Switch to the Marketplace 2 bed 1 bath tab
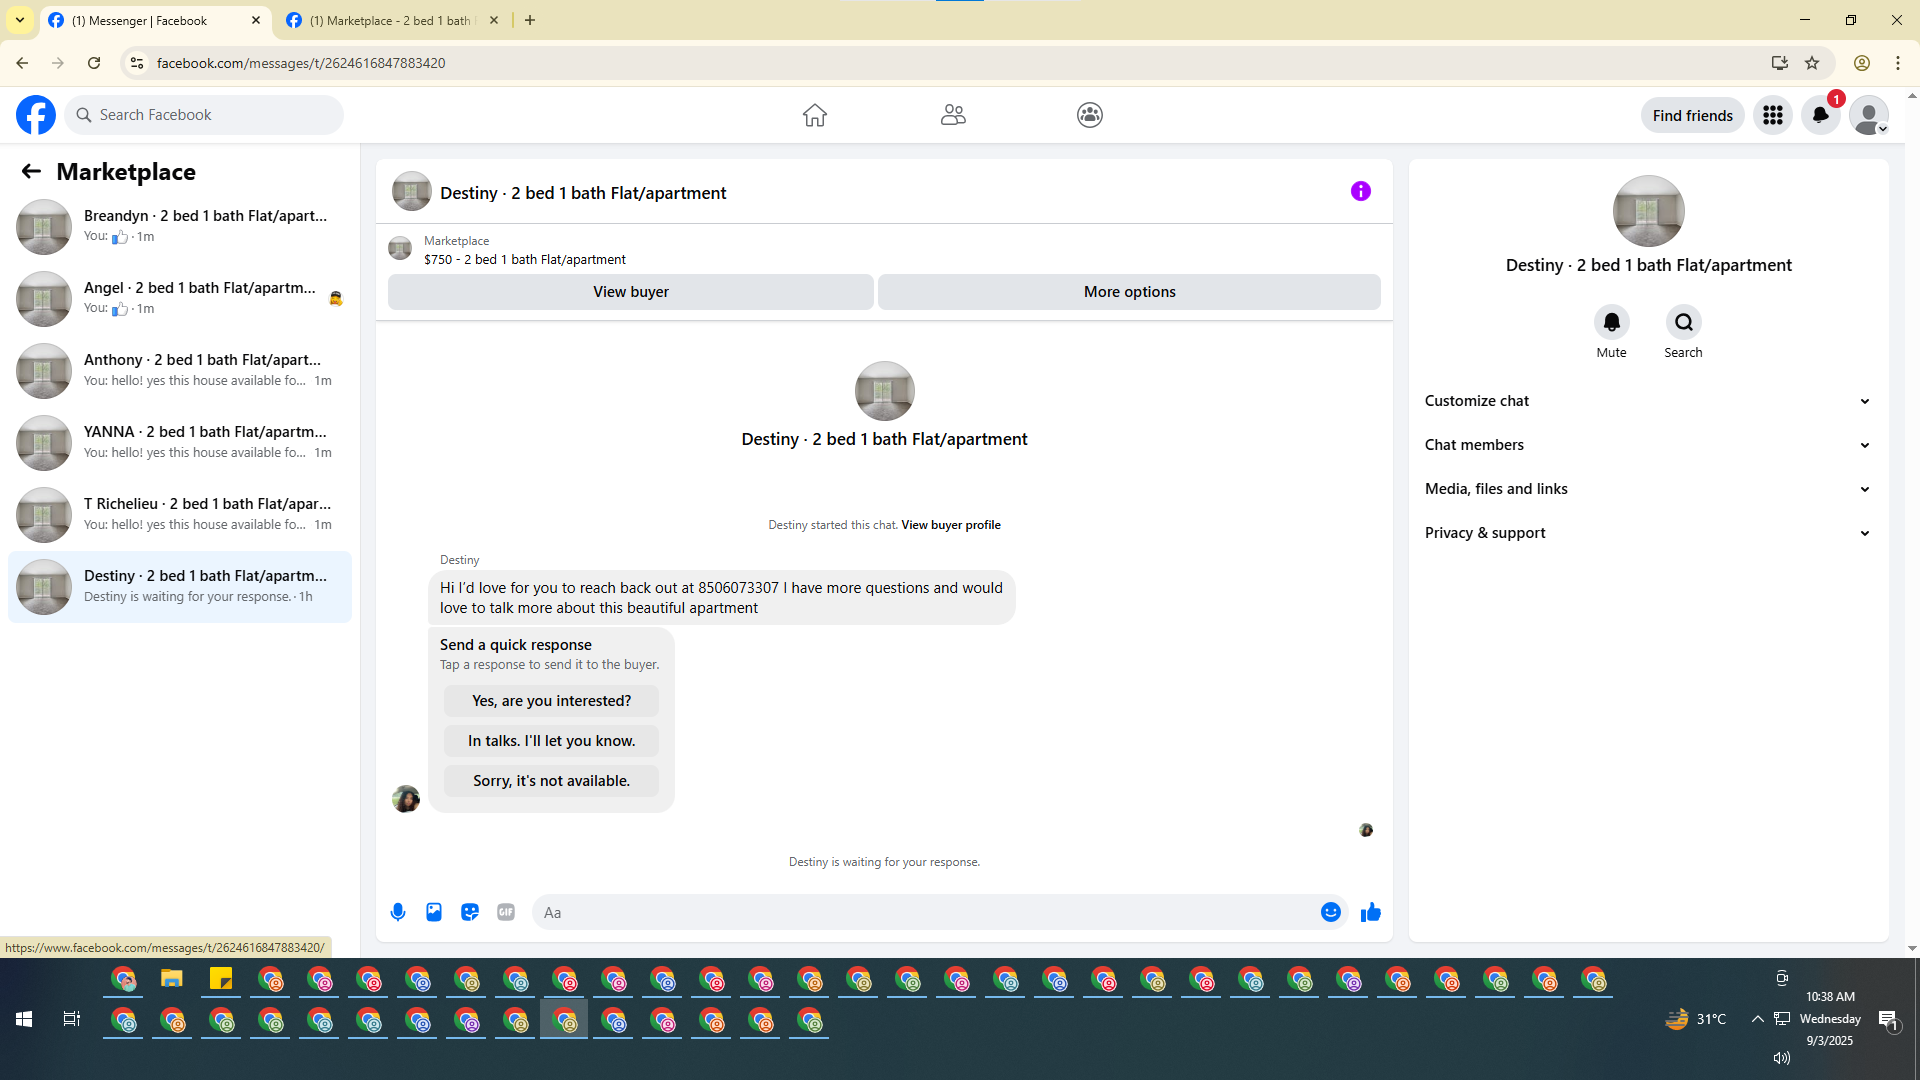Image resolution: width=1920 pixels, height=1080 pixels. [392, 21]
